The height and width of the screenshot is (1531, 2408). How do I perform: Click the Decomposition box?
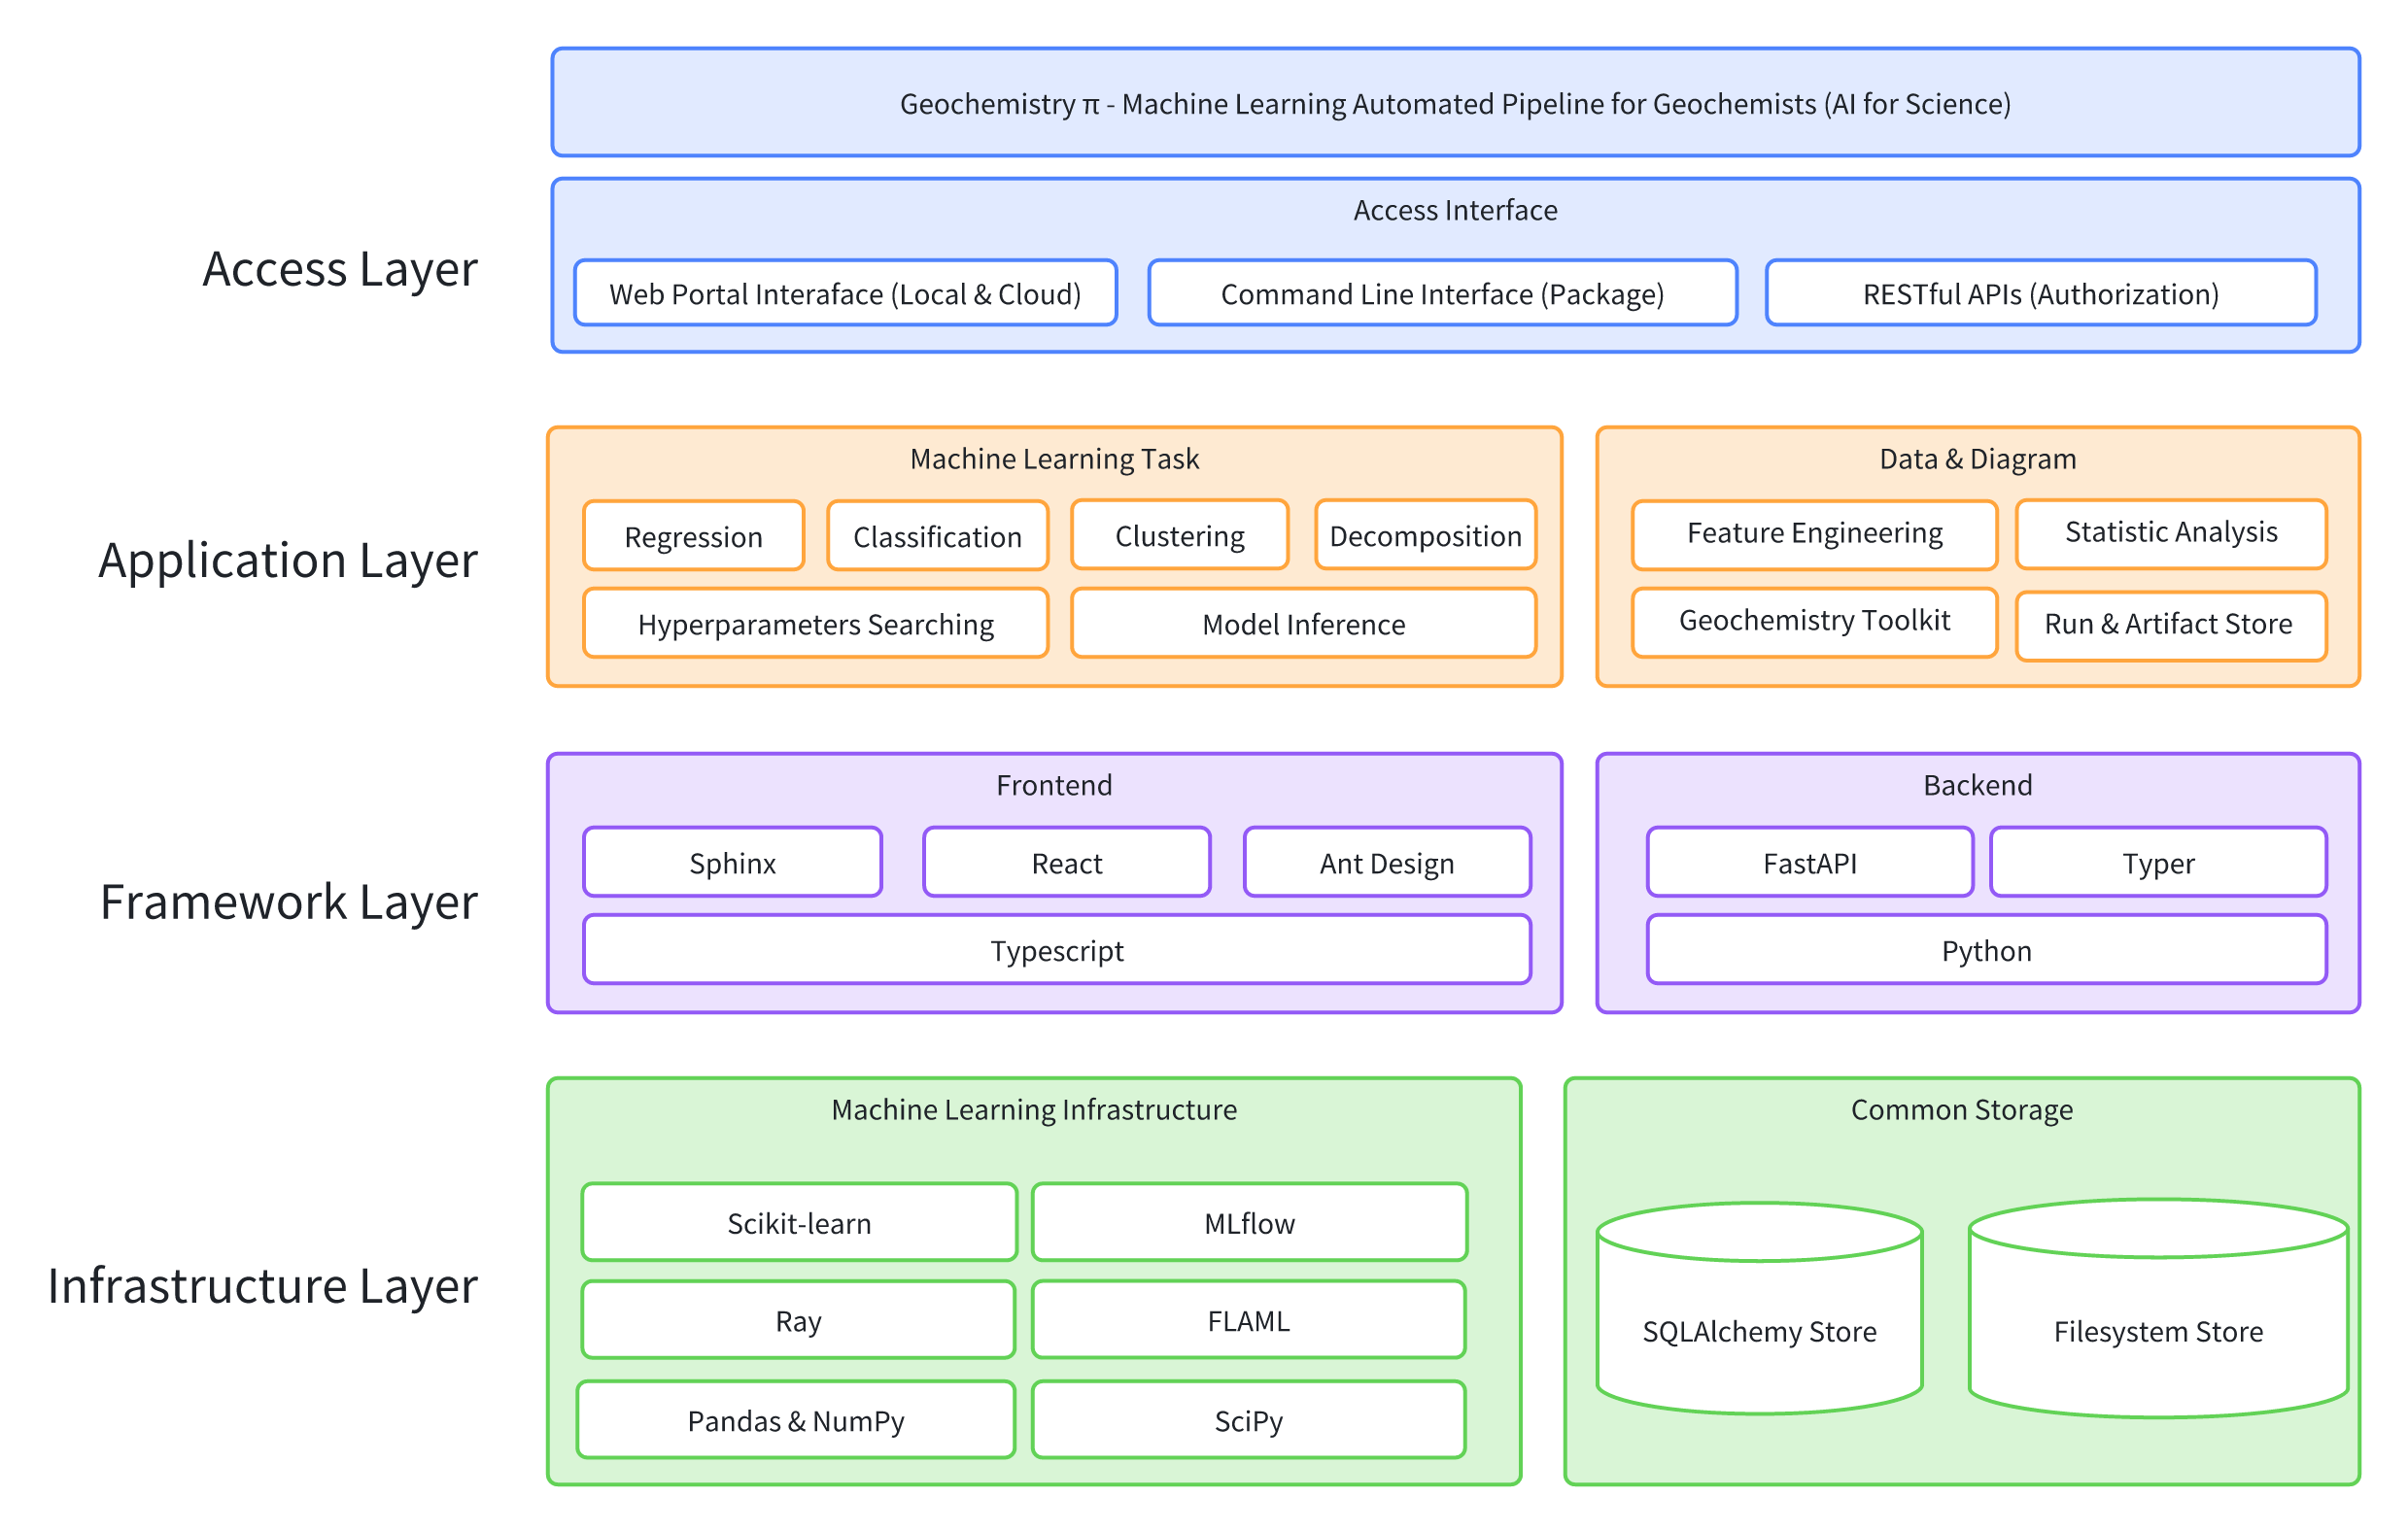(x=1424, y=536)
